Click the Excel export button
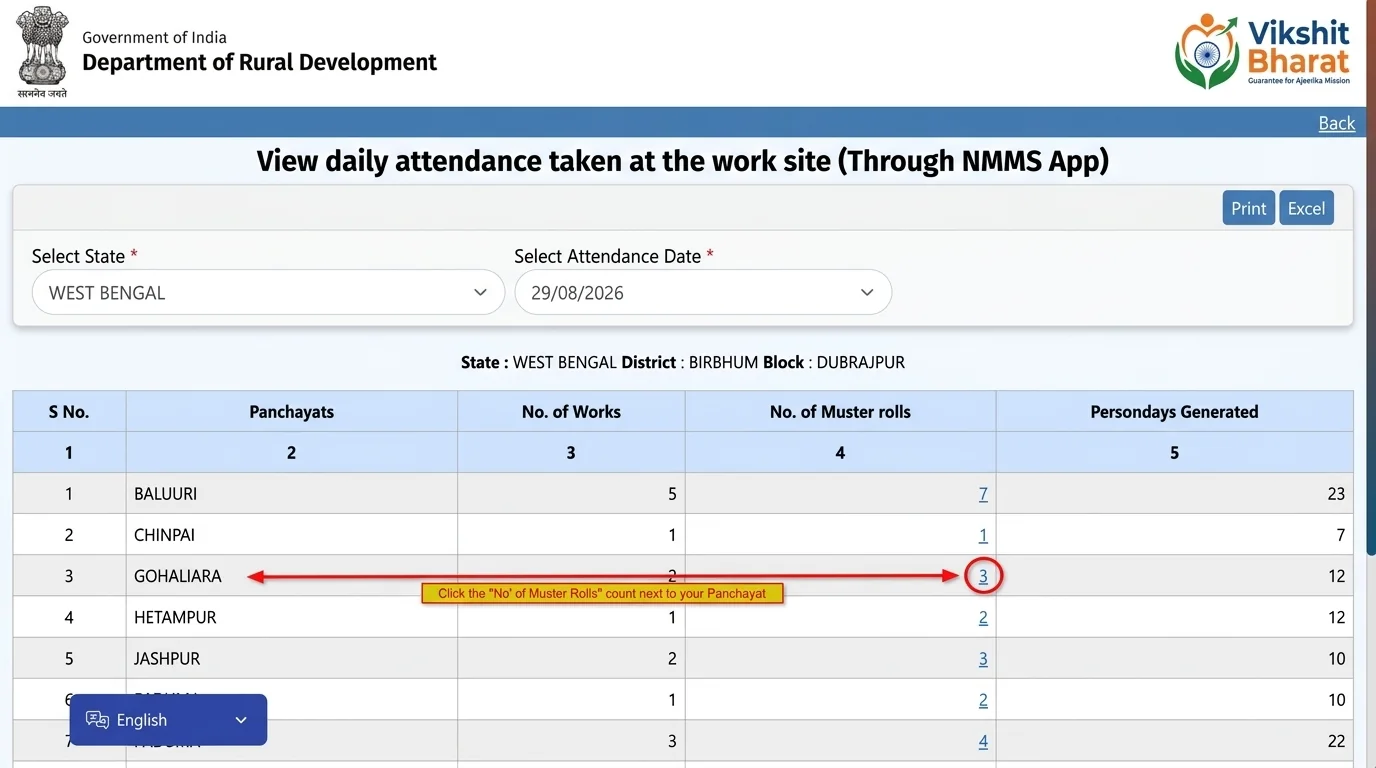Viewport: 1376px width, 768px height. pyautogui.click(x=1306, y=208)
